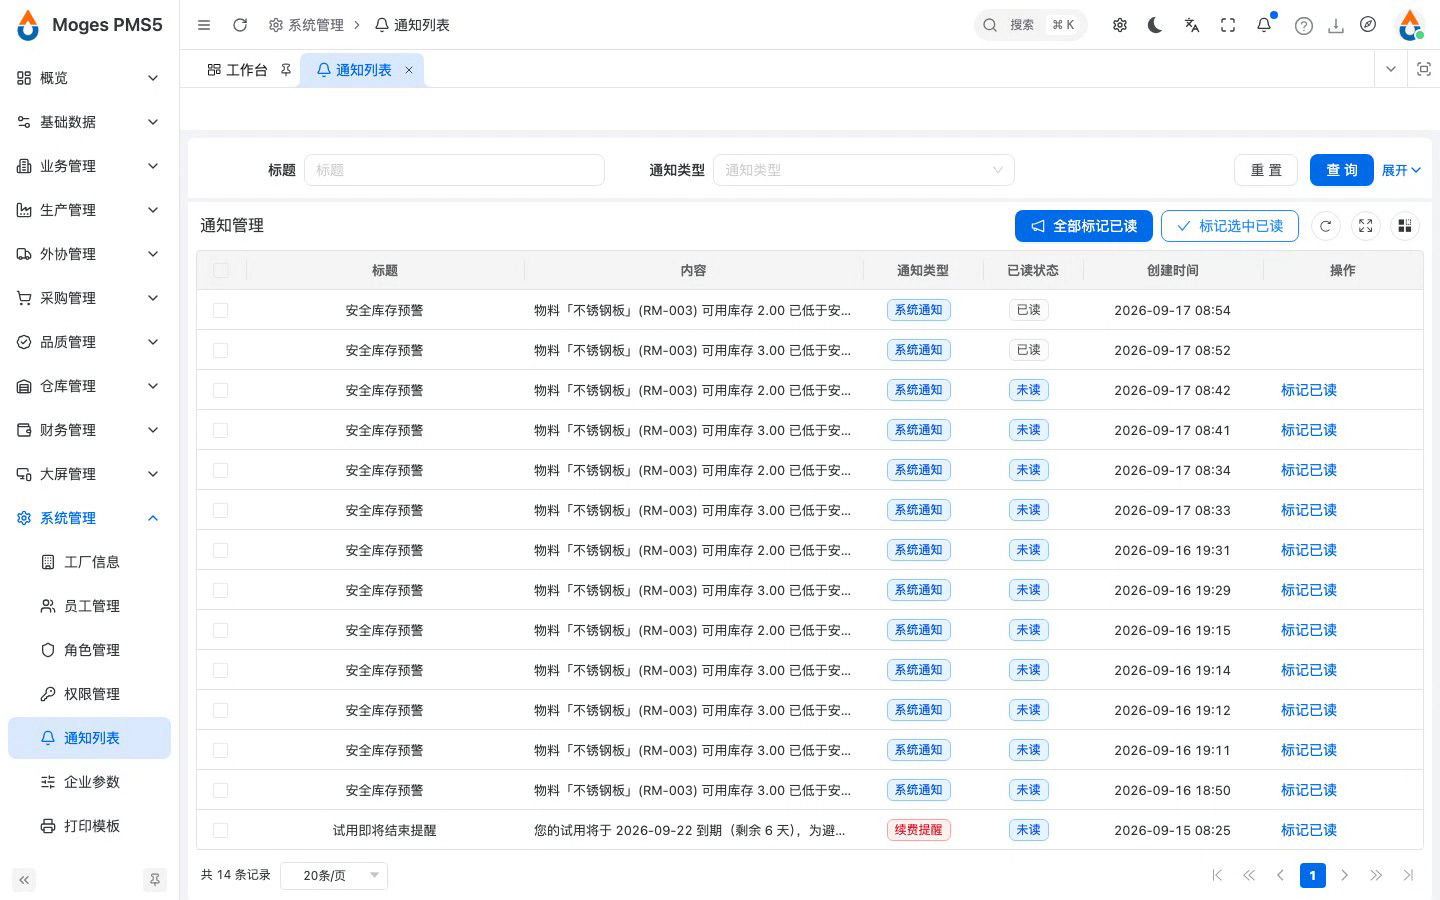Check the 试用即将结束提醒 row checkbox
The width and height of the screenshot is (1440, 900).
tap(221, 830)
